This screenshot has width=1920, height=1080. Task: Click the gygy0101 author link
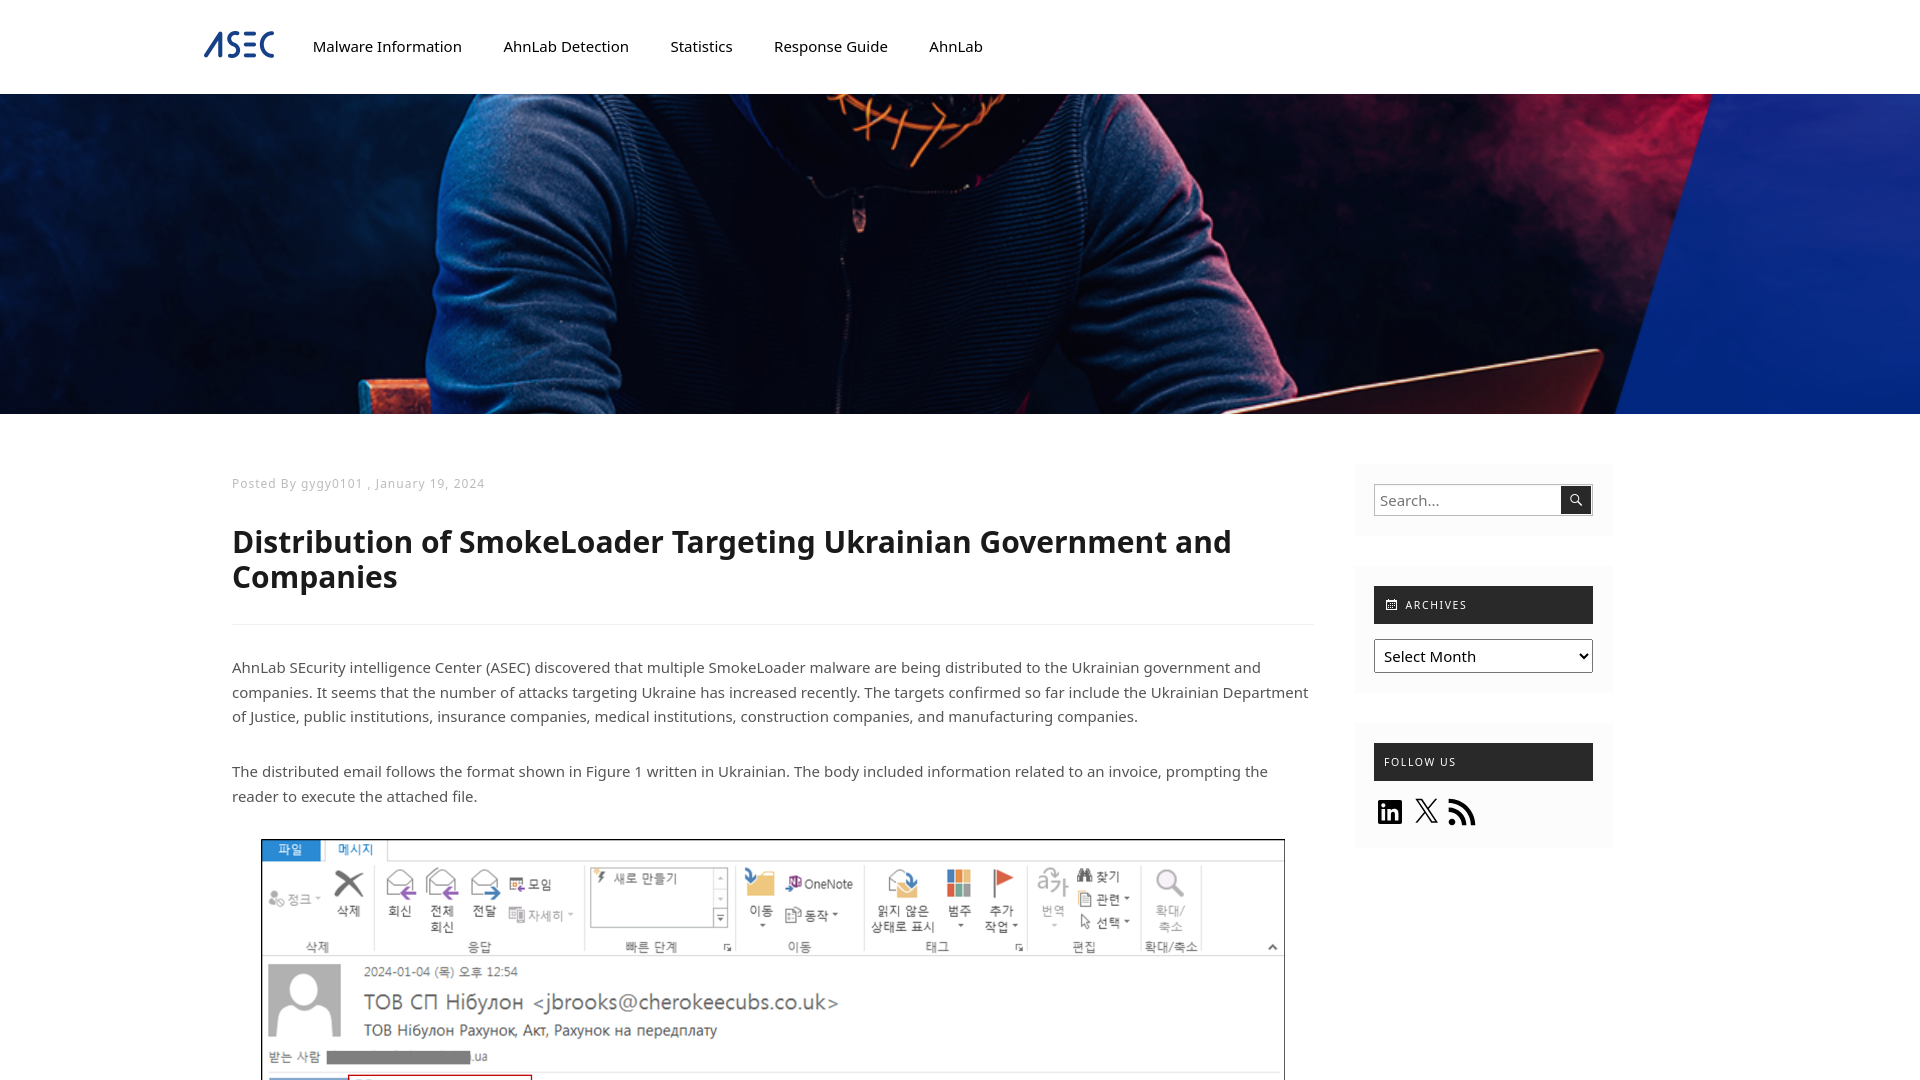click(x=331, y=483)
